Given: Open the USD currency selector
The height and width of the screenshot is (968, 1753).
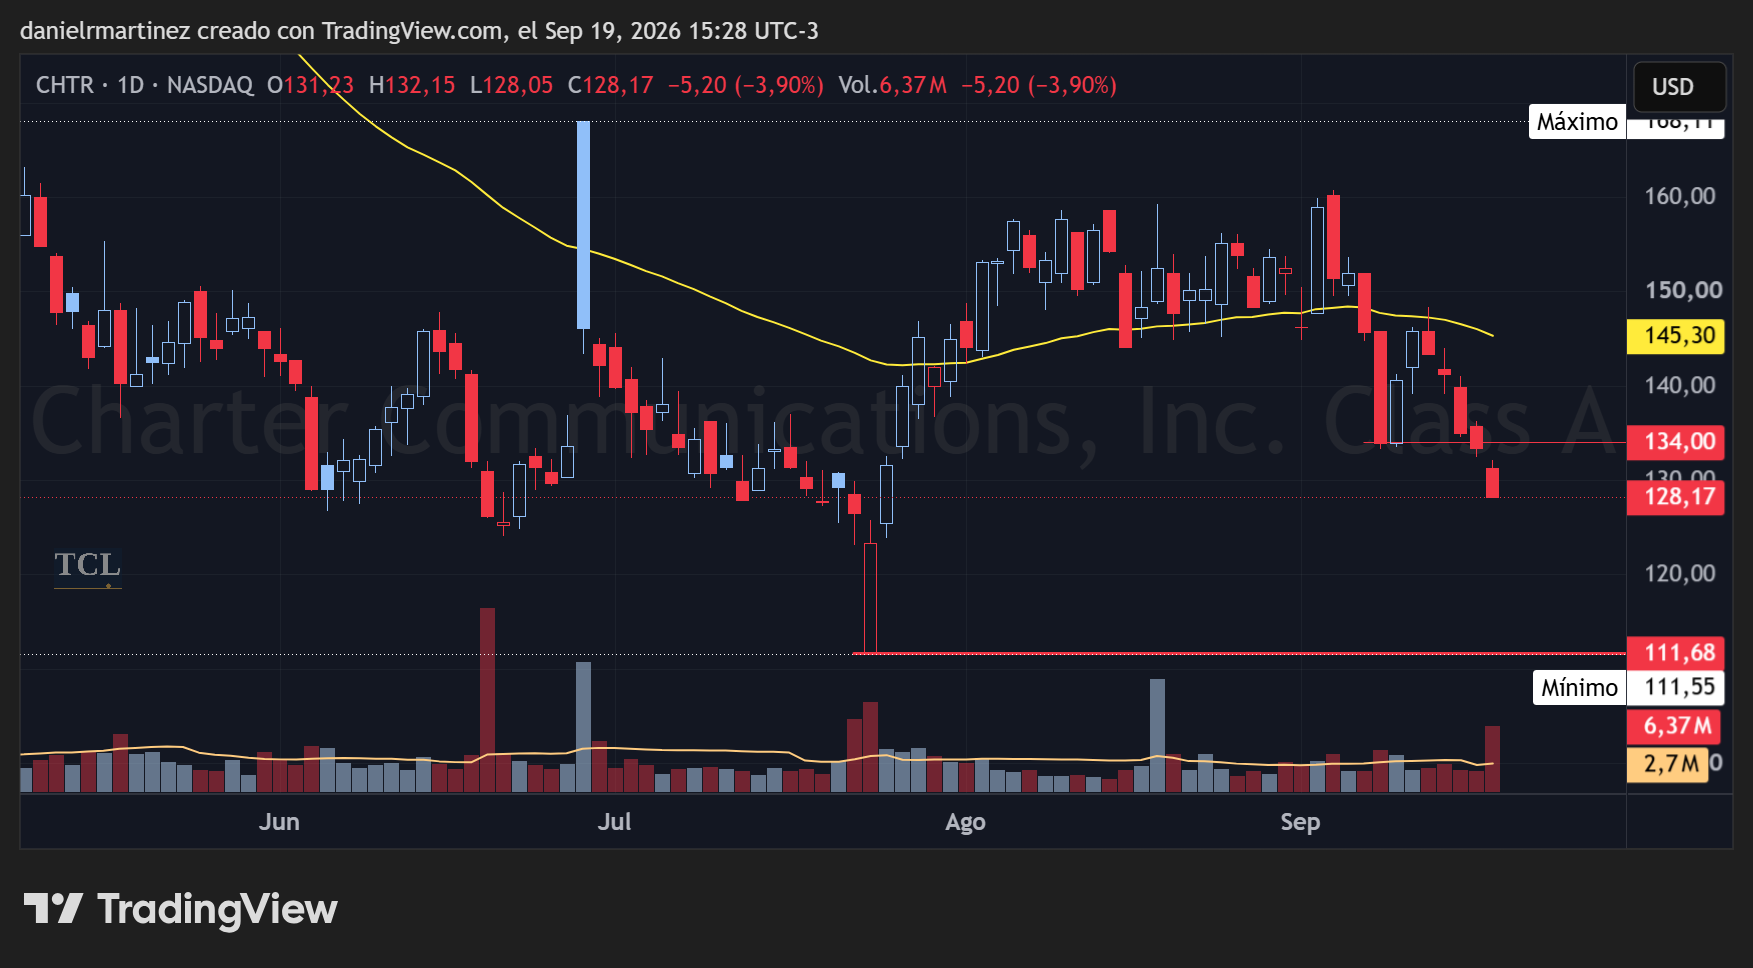Looking at the screenshot, I should (1679, 87).
